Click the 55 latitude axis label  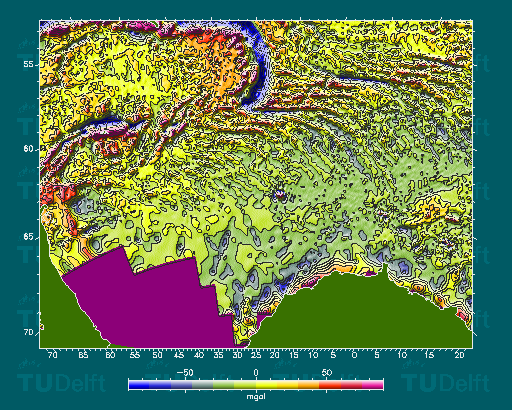point(29,64)
